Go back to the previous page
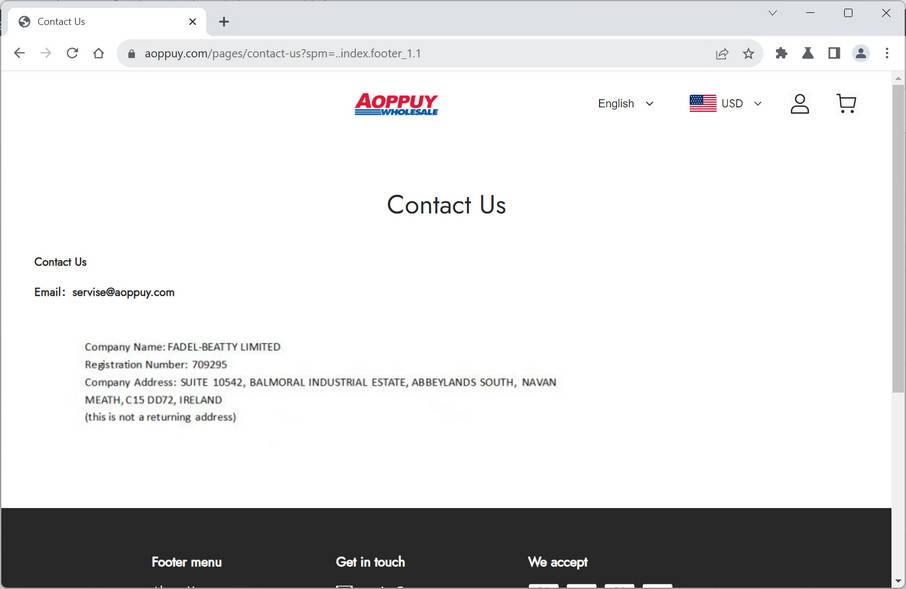 19,53
